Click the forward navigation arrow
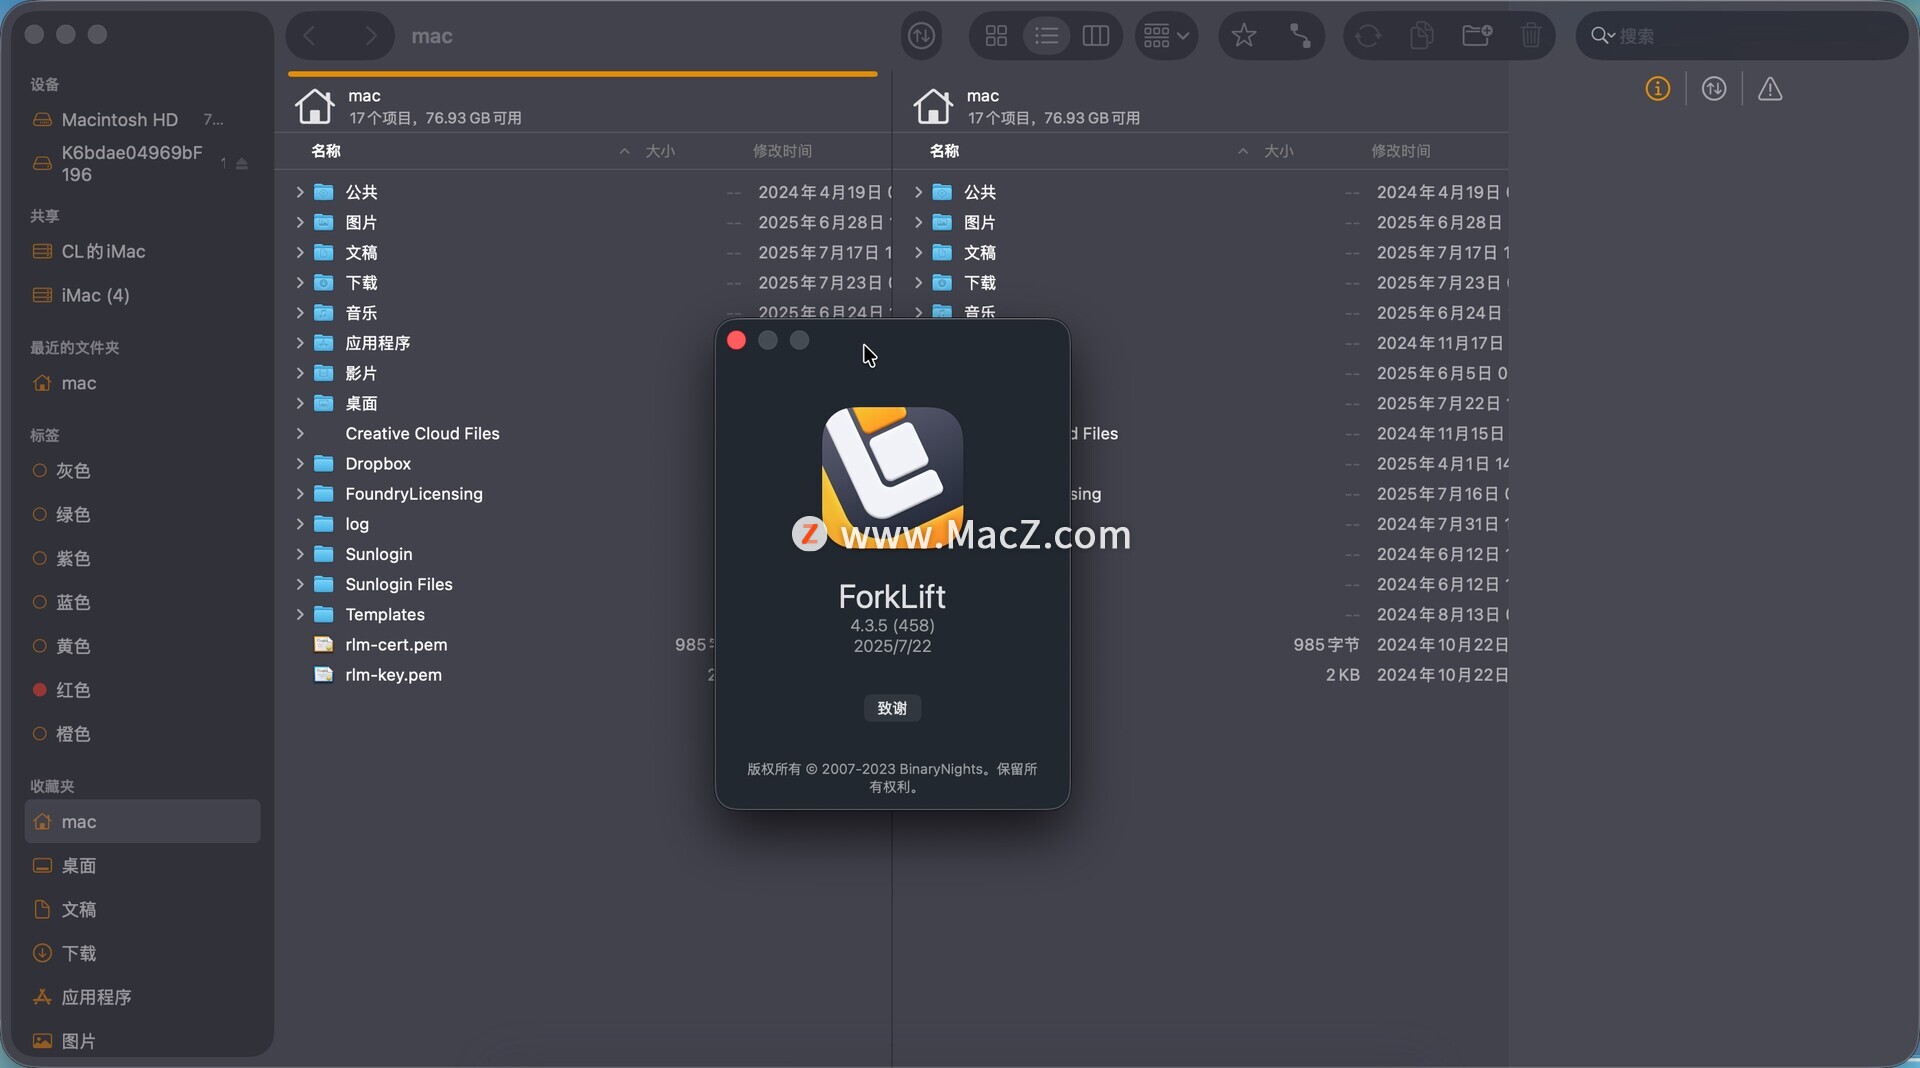 370,36
